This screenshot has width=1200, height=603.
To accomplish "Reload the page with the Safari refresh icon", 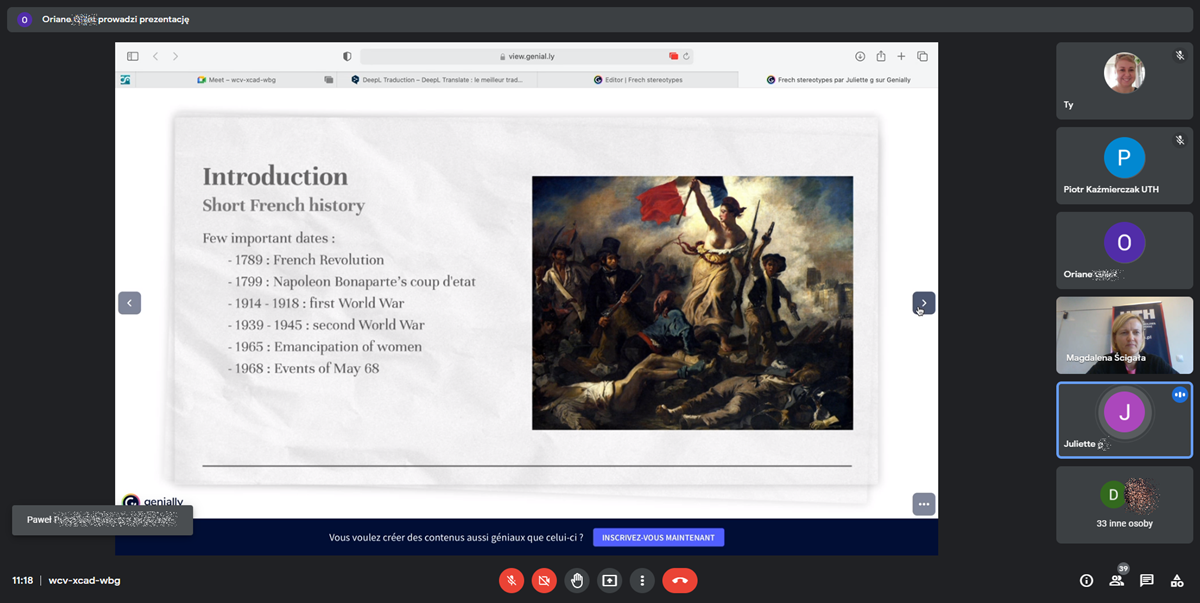I will 687,57.
